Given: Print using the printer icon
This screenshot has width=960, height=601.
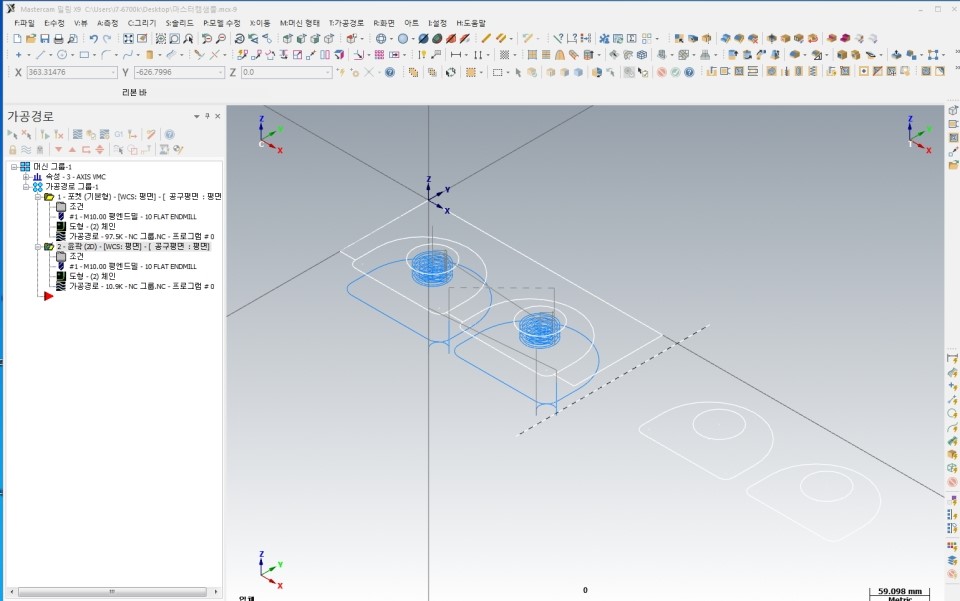Looking at the screenshot, I should pos(58,39).
